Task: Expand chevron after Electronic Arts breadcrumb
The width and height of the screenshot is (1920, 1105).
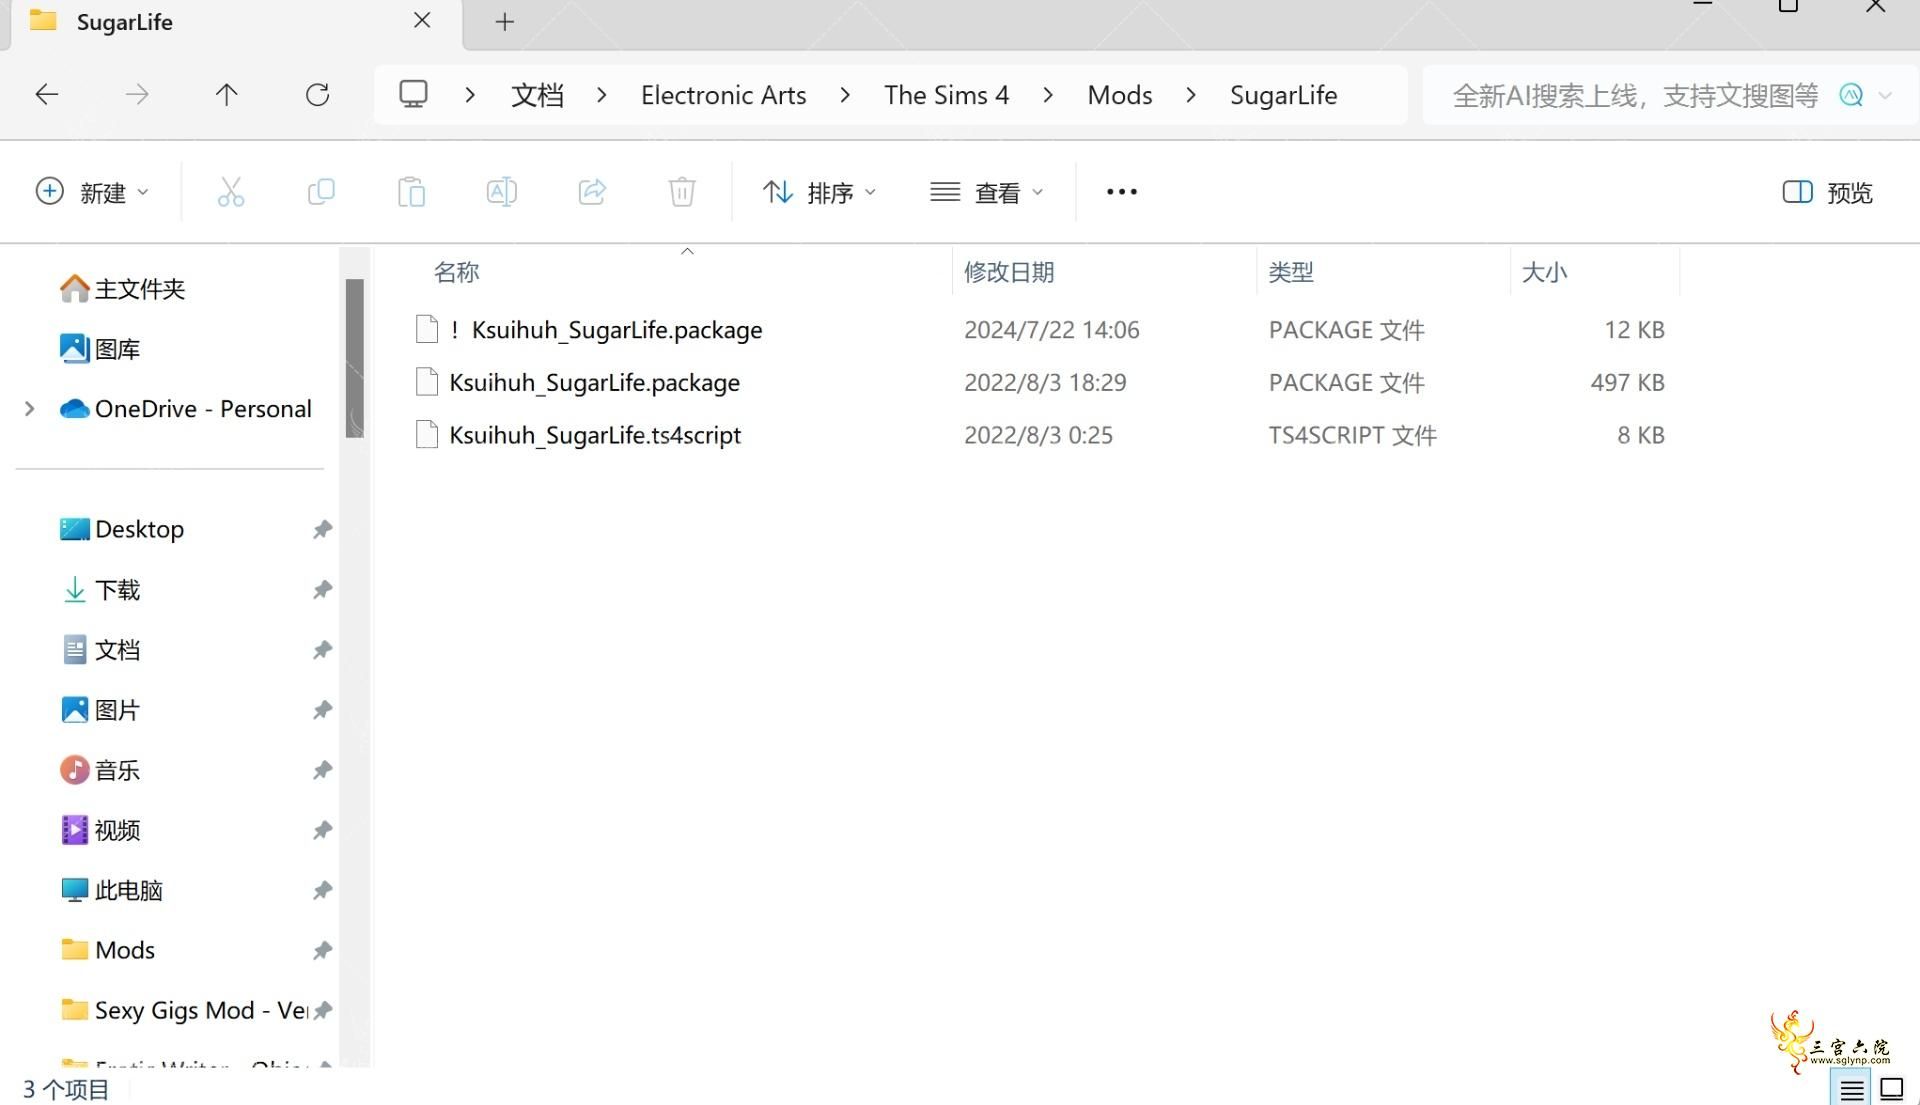Action: [x=845, y=95]
